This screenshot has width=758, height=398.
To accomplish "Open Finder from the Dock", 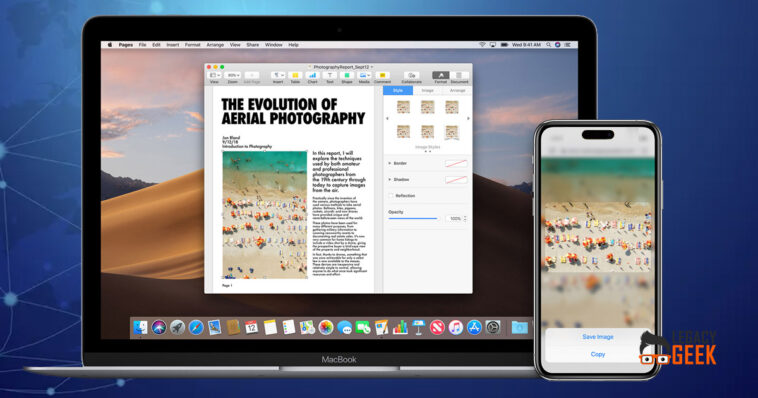I will (140, 327).
